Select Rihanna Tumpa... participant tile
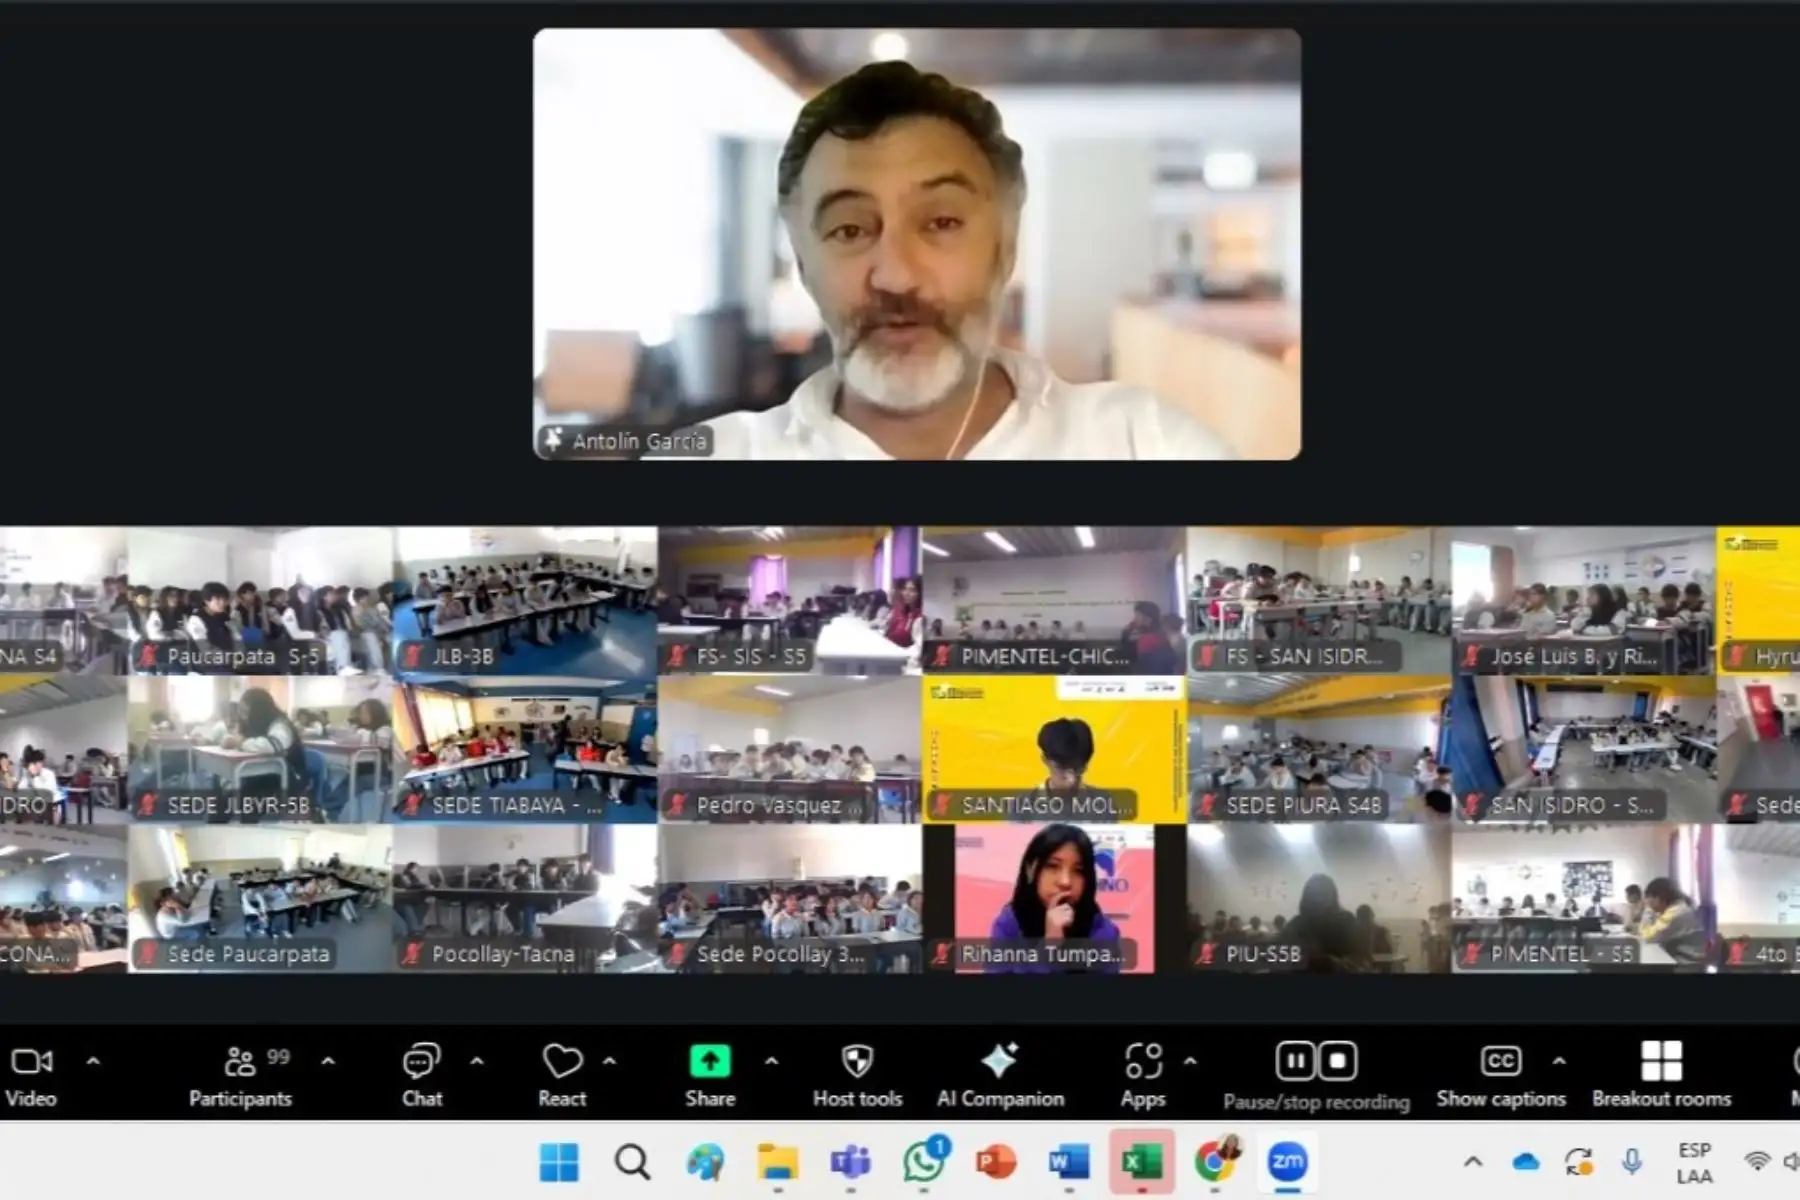Viewport: 1800px width, 1200px height. click(1054, 898)
